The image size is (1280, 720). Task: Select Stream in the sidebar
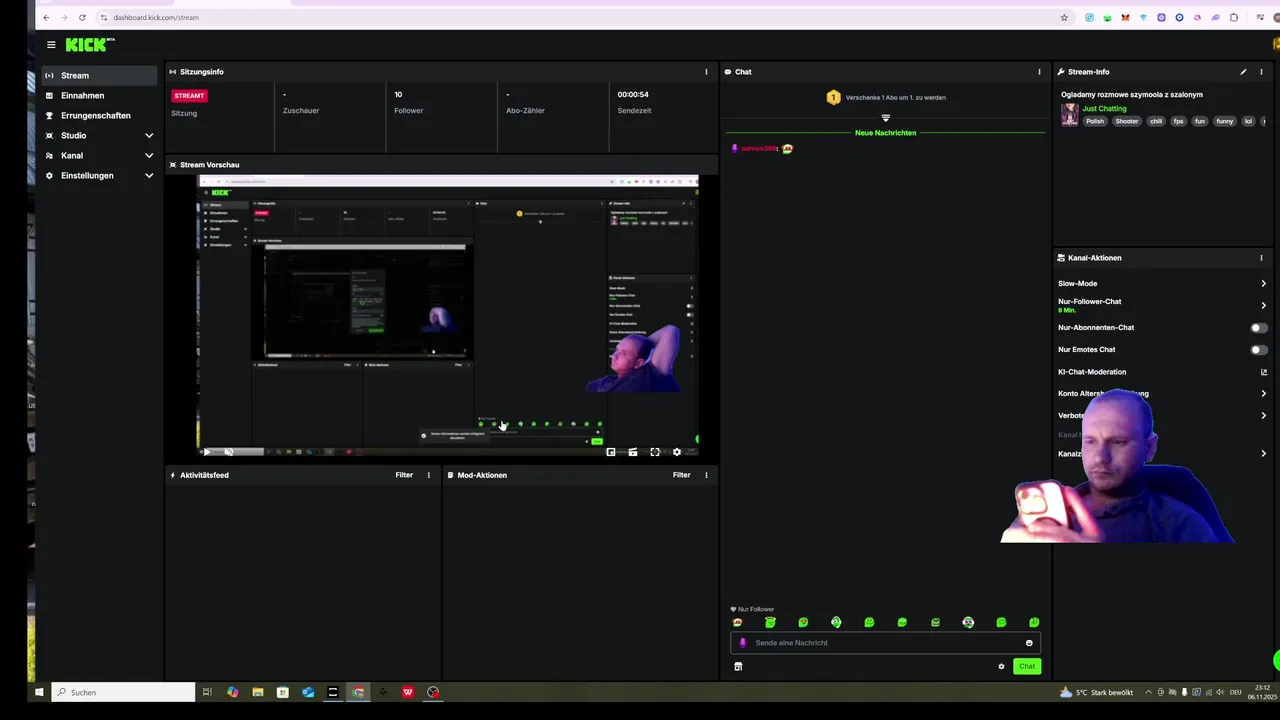[98, 75]
